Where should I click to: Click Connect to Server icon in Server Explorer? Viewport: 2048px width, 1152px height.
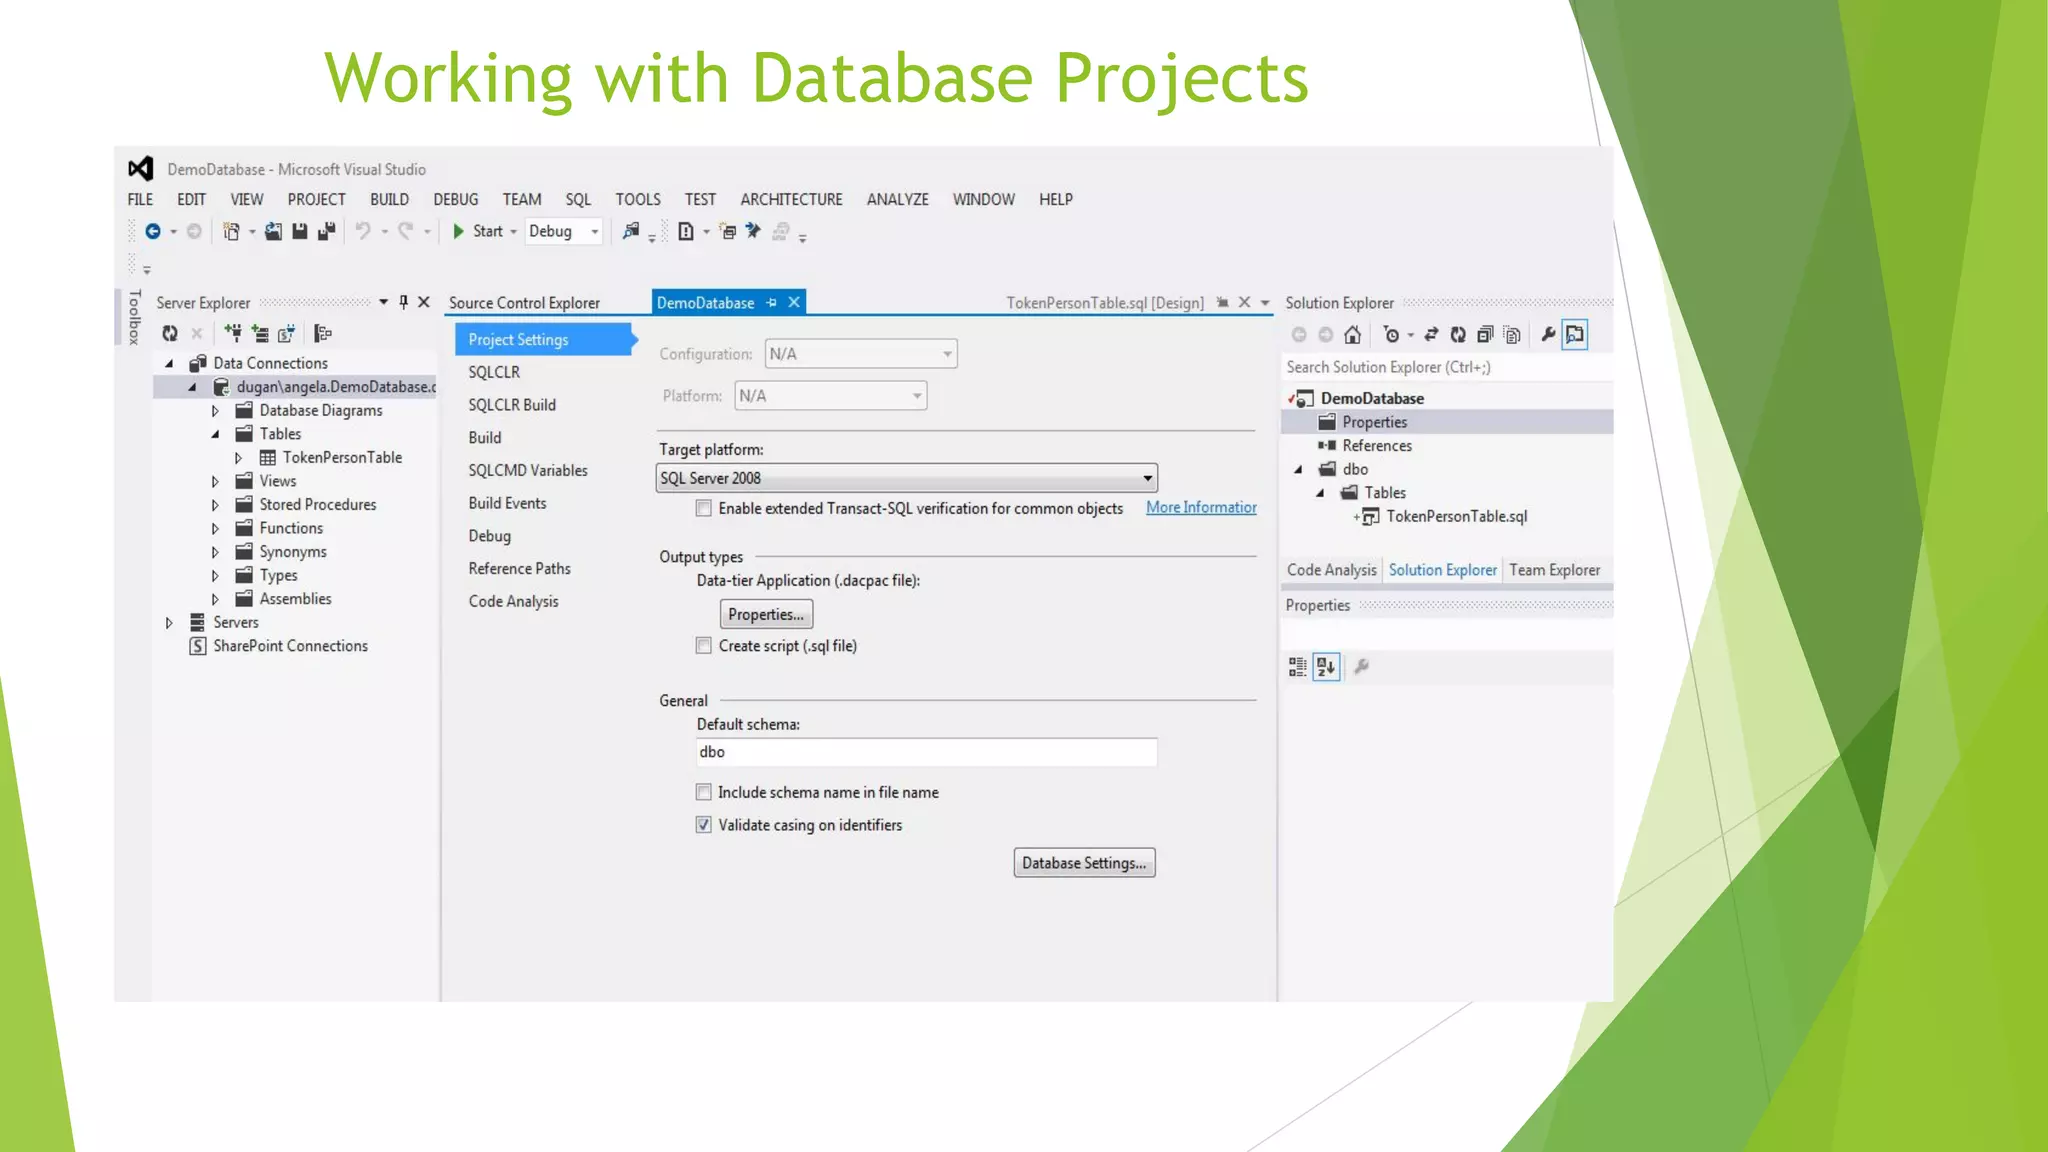coord(260,333)
